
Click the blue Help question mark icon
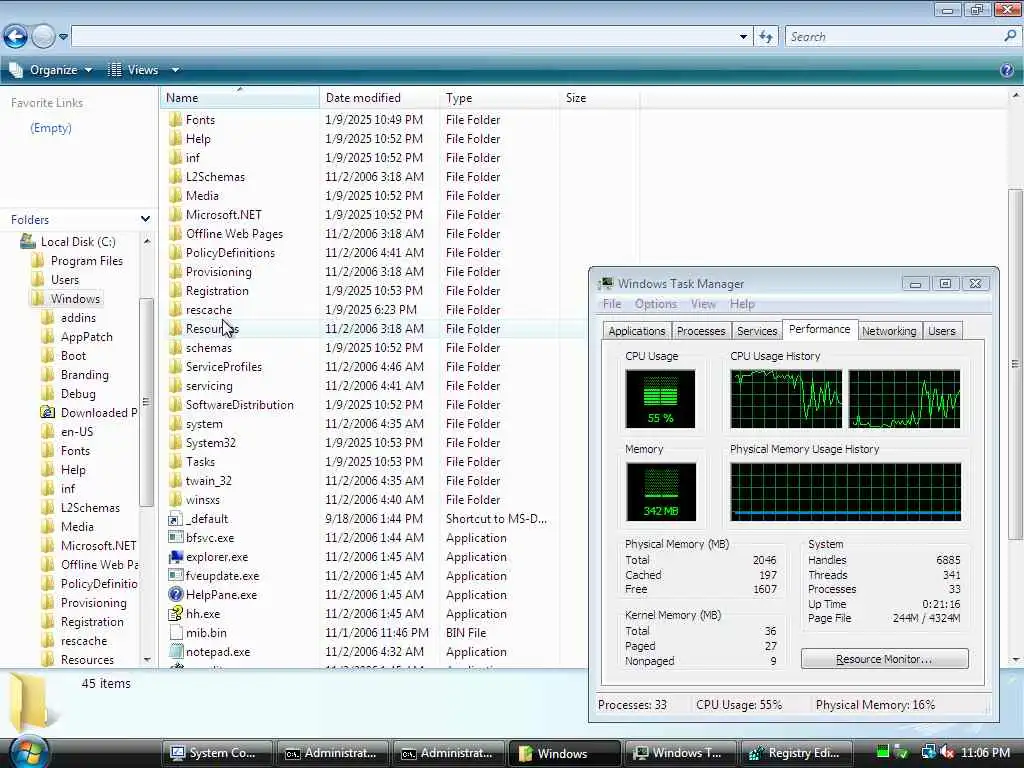point(1006,70)
